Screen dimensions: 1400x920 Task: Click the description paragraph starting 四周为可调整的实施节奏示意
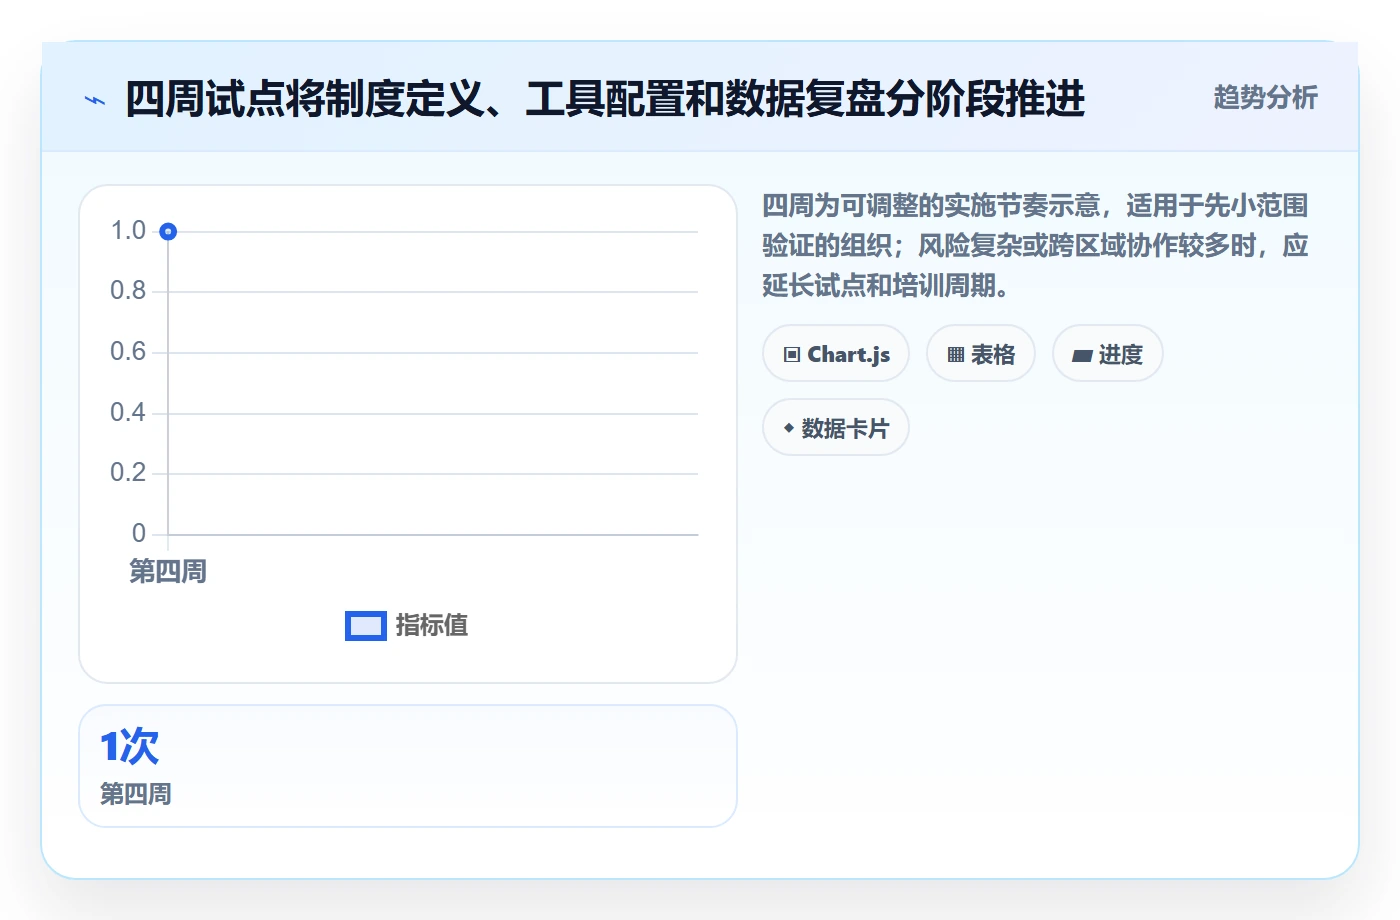1036,246
